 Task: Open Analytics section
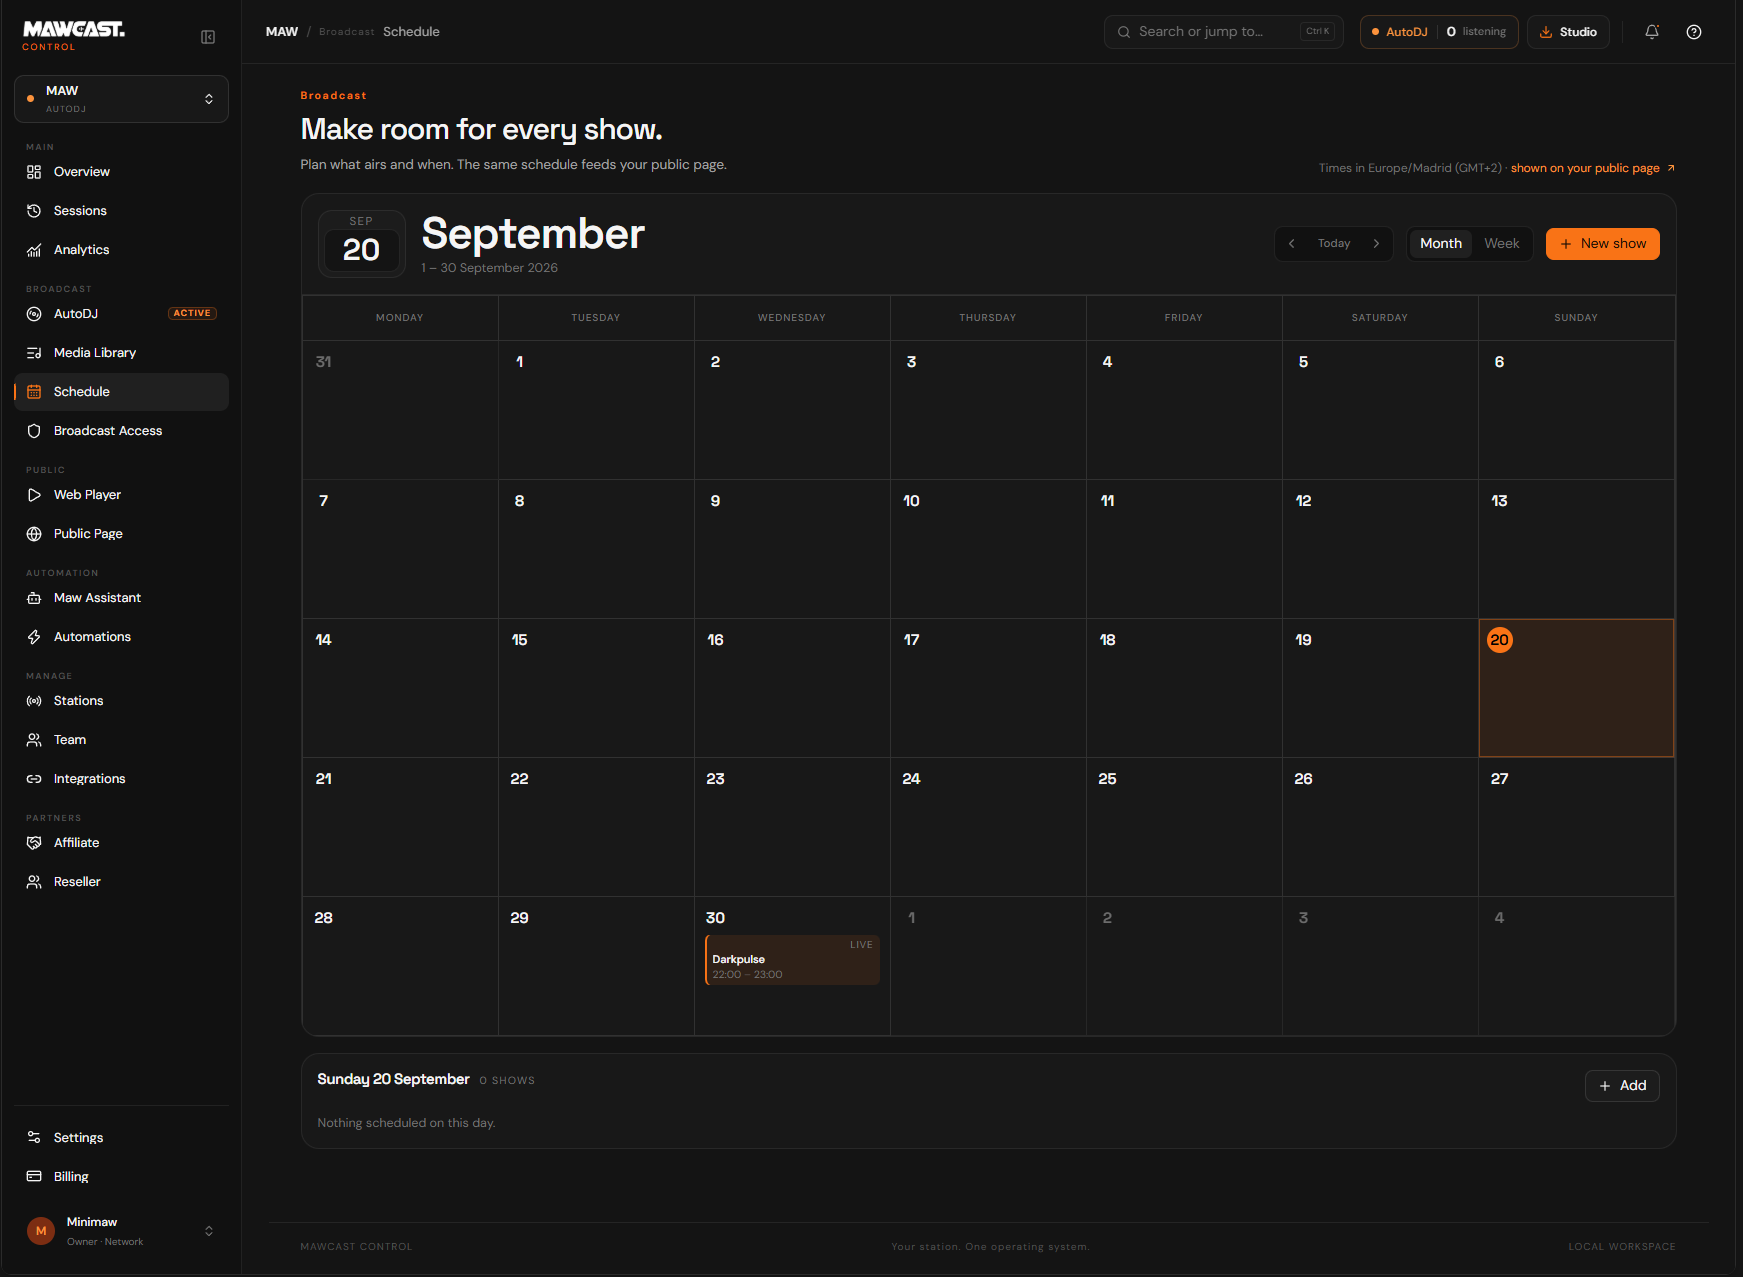click(x=121, y=250)
